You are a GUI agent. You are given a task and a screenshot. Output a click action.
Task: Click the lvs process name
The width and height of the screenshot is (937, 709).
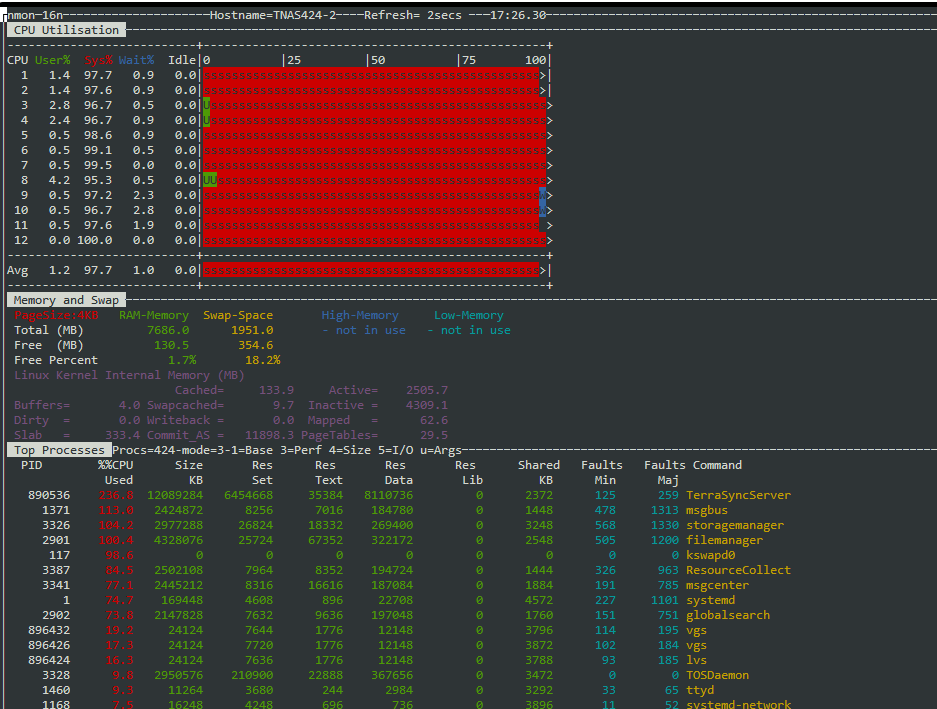click(x=696, y=660)
